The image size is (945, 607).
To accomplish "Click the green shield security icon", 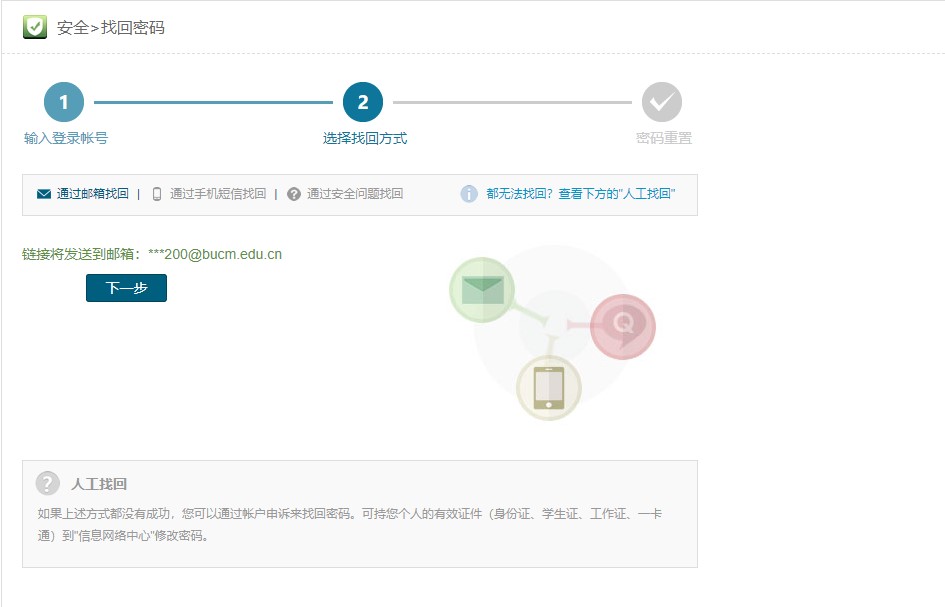I will point(35,27).
